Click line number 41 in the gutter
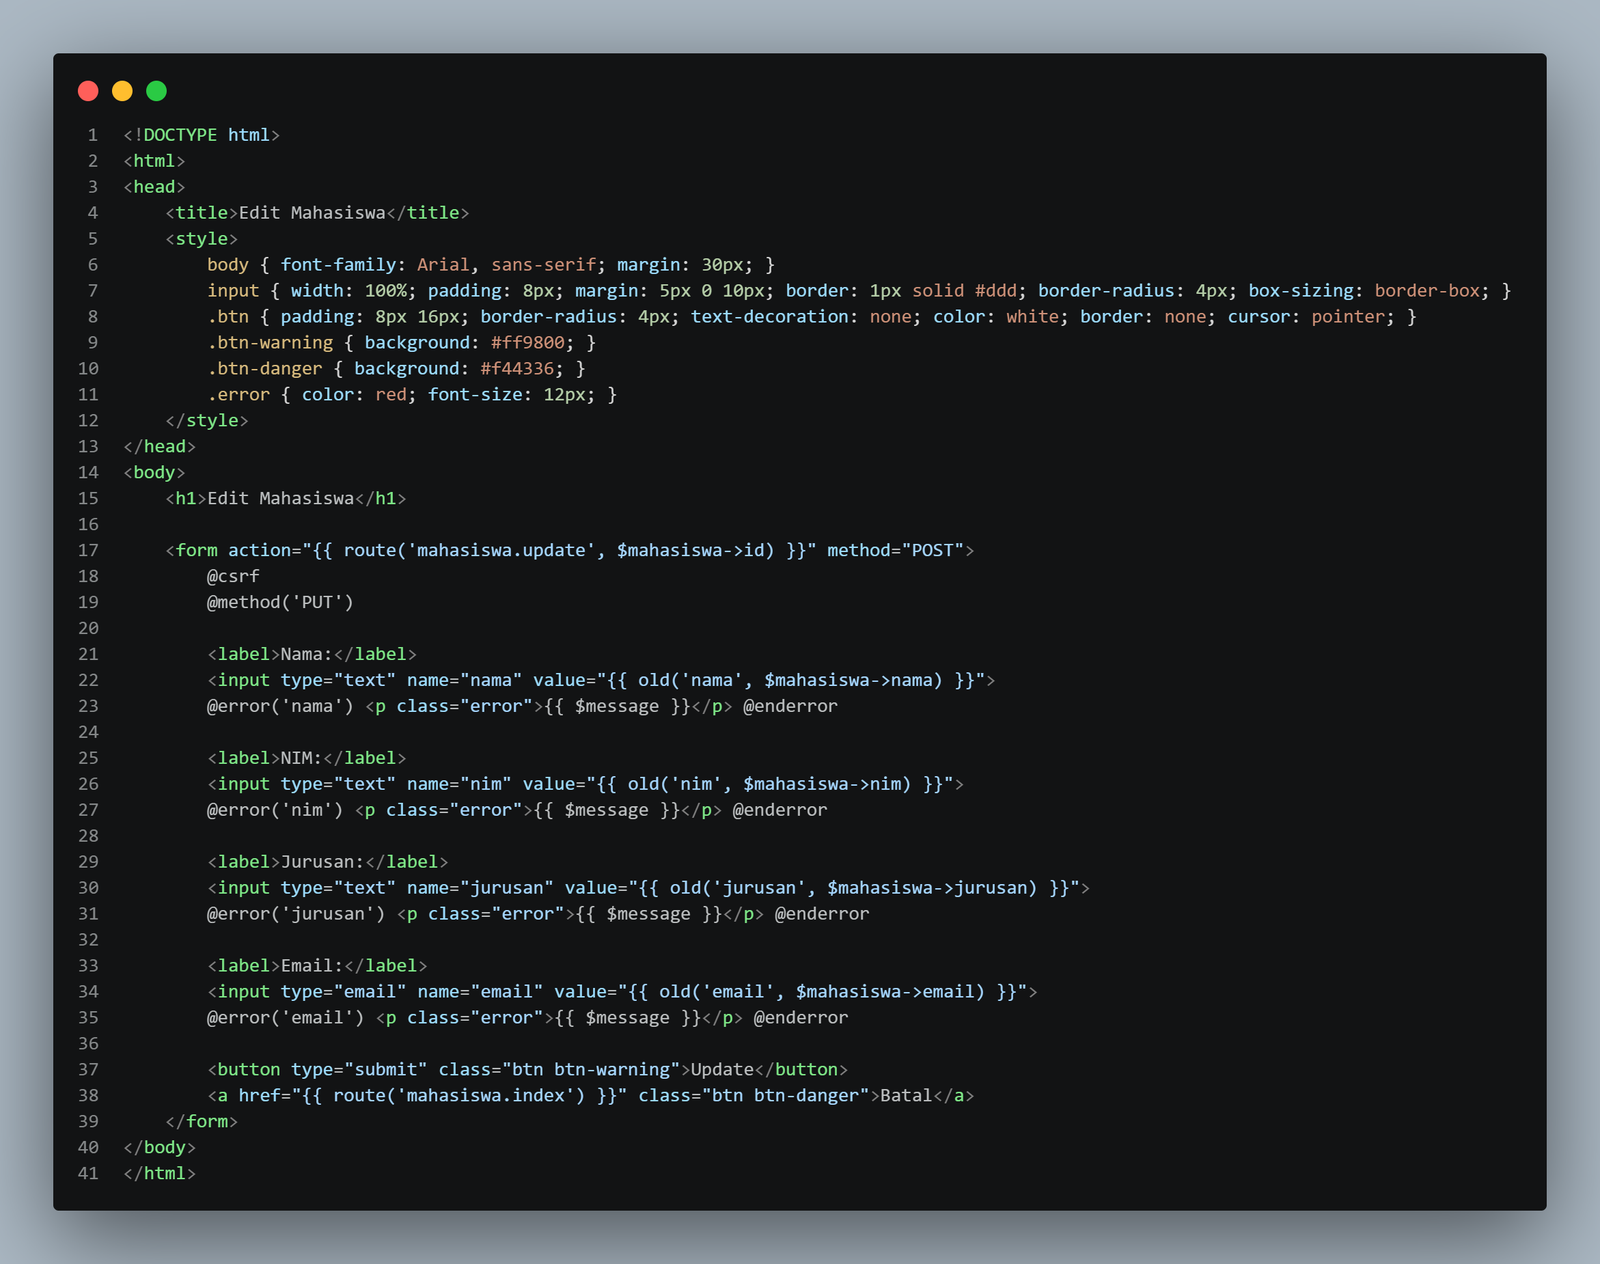The image size is (1600, 1264). coord(88,1175)
